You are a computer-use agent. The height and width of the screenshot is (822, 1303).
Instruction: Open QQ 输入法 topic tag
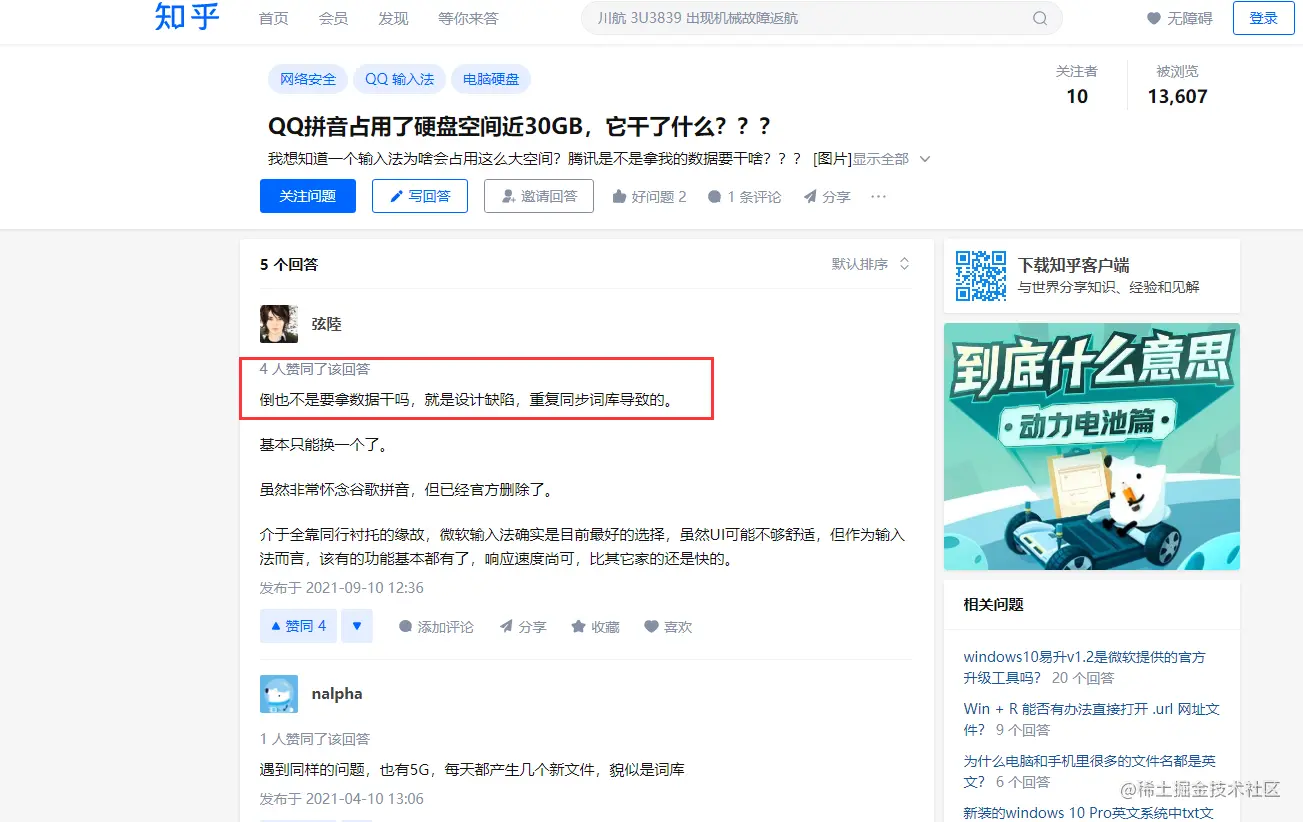pyautogui.click(x=399, y=79)
